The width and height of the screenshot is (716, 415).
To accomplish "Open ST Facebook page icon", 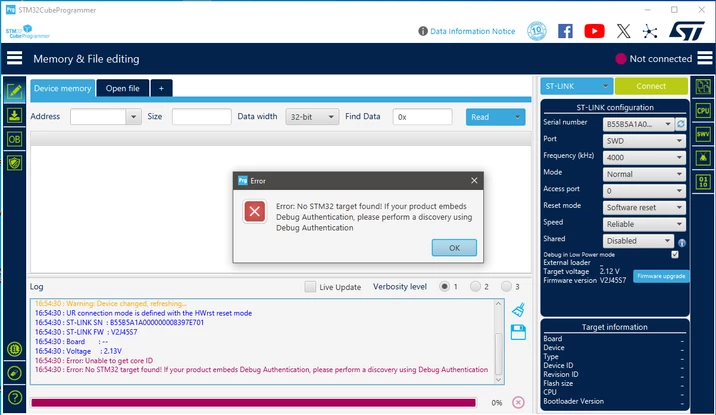I will pyautogui.click(x=565, y=31).
